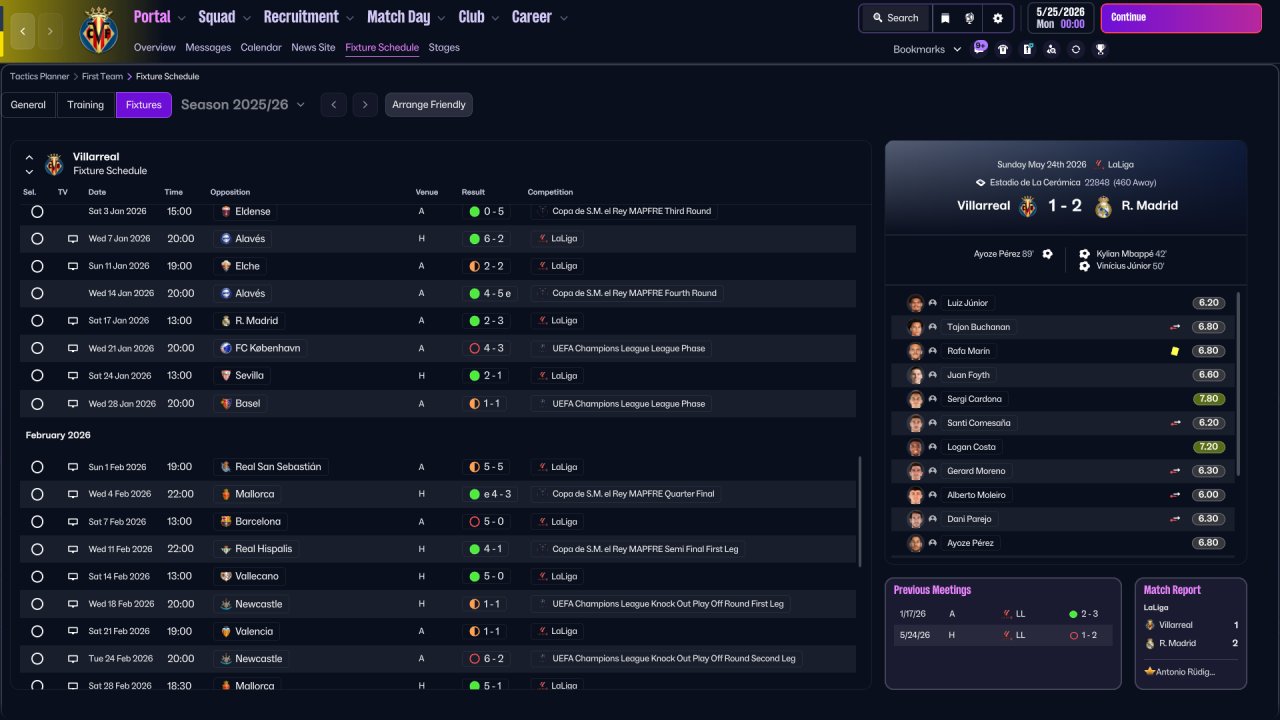Open the messages icon with 9+ badge
Screen dimensions: 1280x720
(979, 49)
